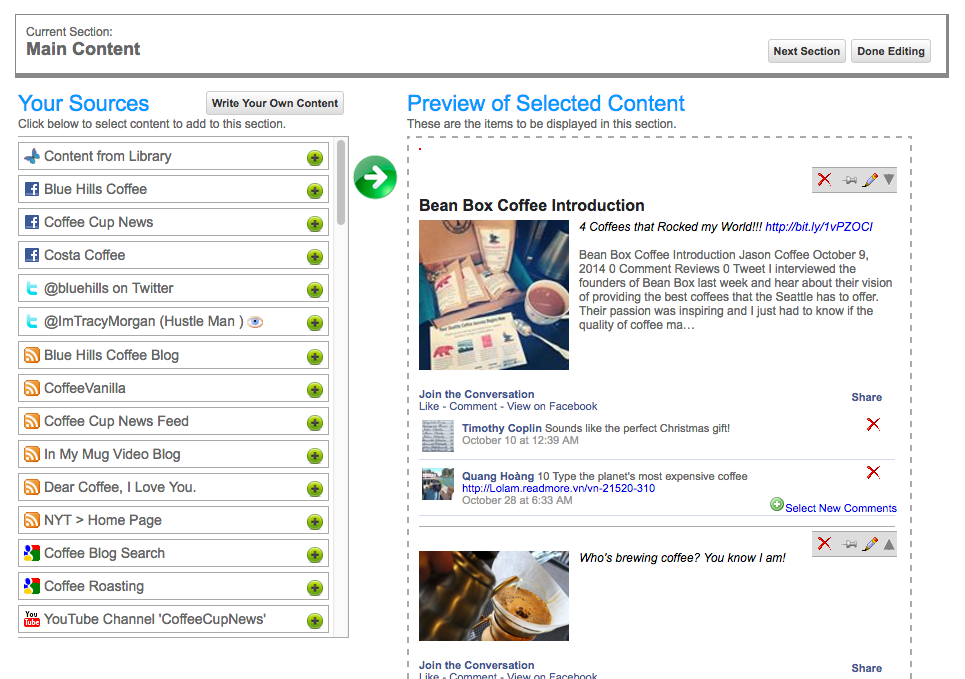This screenshot has width=965, height=679.
Task: Pin the brewing coffee item
Action: click(x=849, y=544)
